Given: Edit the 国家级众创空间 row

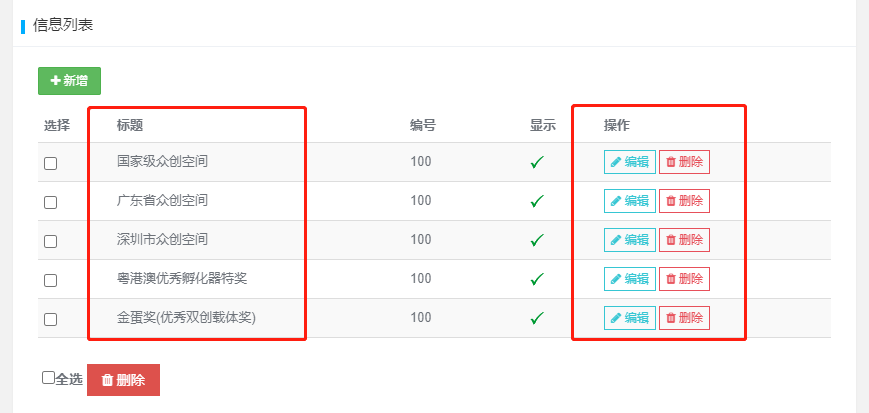Looking at the screenshot, I should [629, 162].
